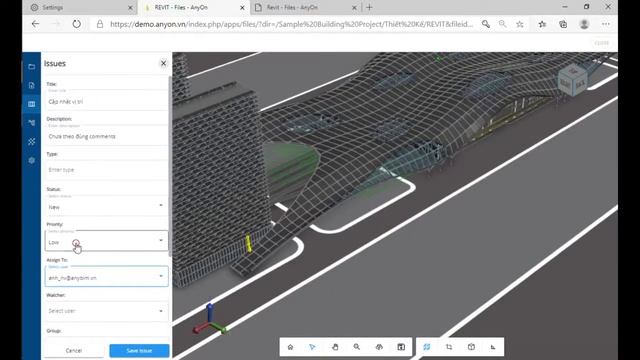Close the Settings browser tab
Viewport: 640px width, 360px height.
click(130, 7)
